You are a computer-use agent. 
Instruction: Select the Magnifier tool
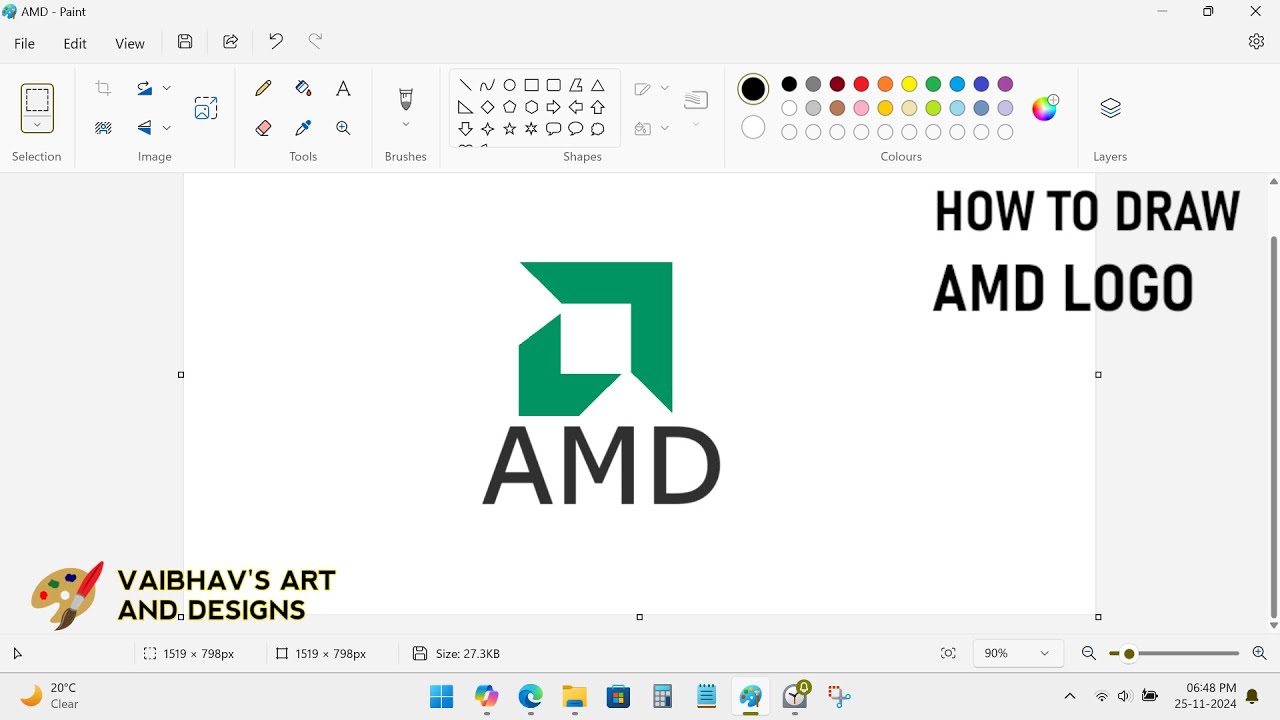[x=343, y=128]
